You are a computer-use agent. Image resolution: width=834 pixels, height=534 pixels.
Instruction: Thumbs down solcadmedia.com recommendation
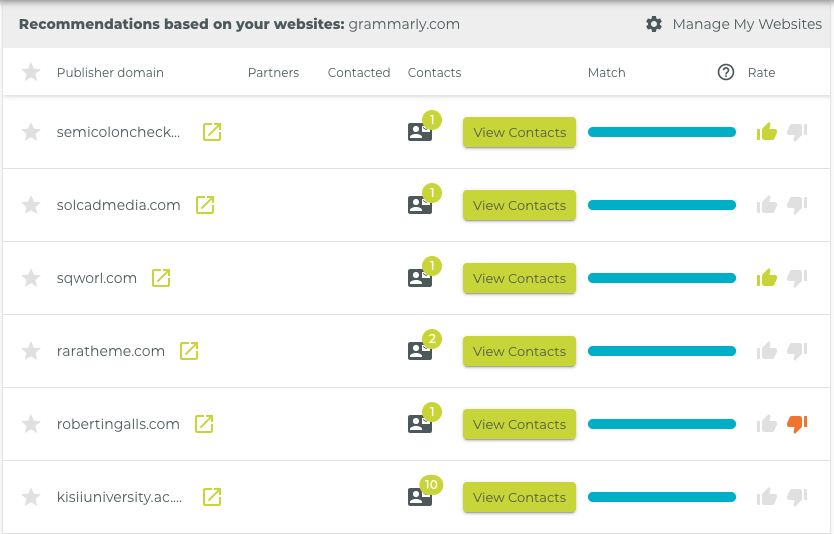tap(797, 205)
